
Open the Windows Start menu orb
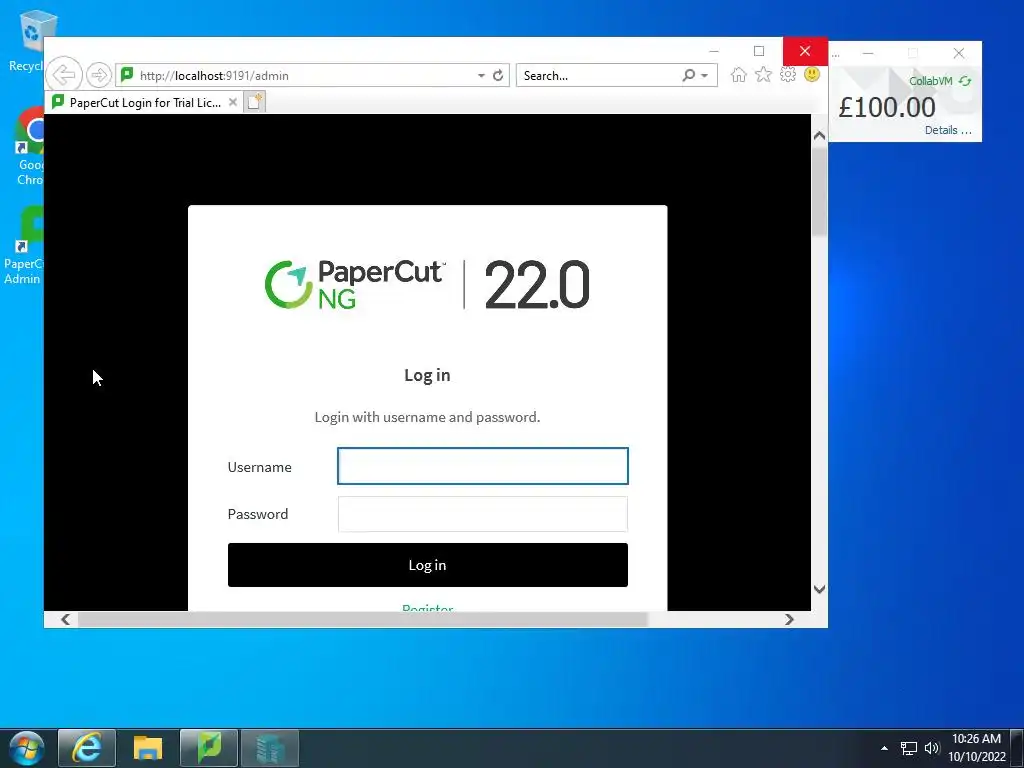[x=27, y=748]
